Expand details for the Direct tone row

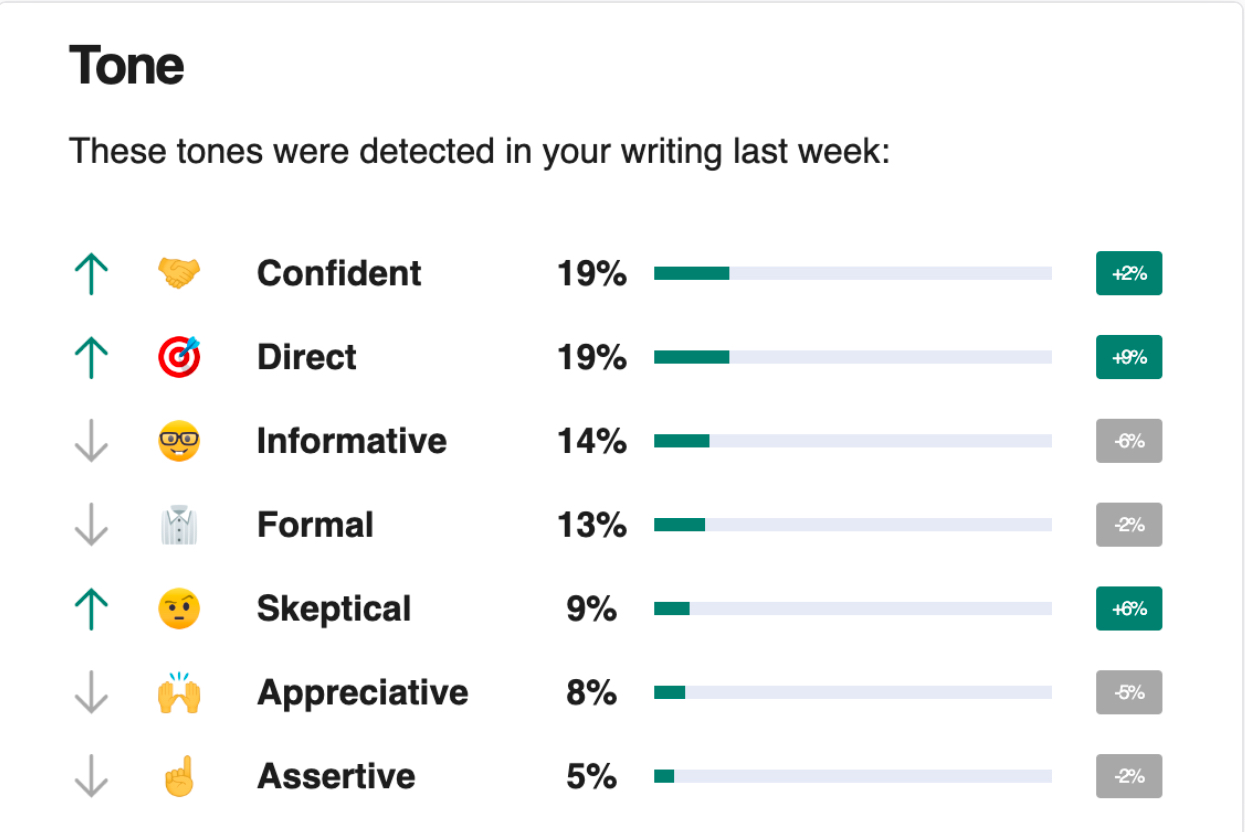[306, 357]
